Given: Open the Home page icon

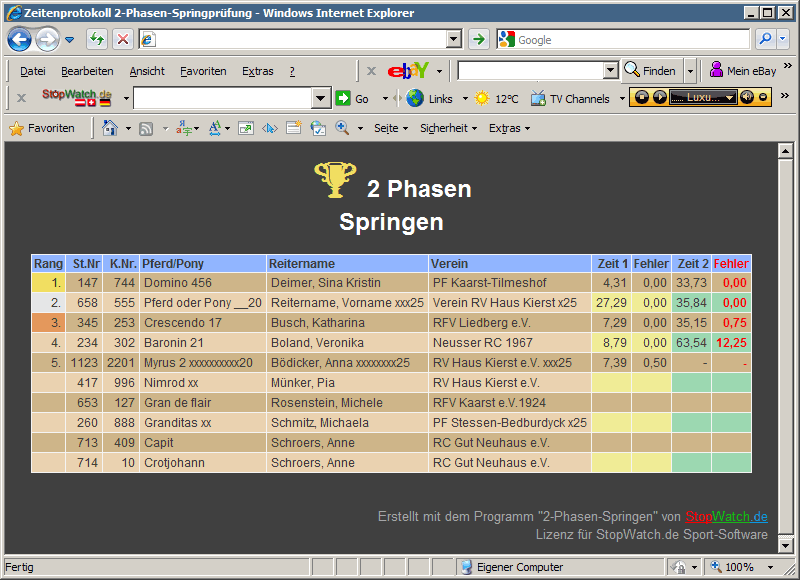Looking at the screenshot, I should pyautogui.click(x=110, y=128).
